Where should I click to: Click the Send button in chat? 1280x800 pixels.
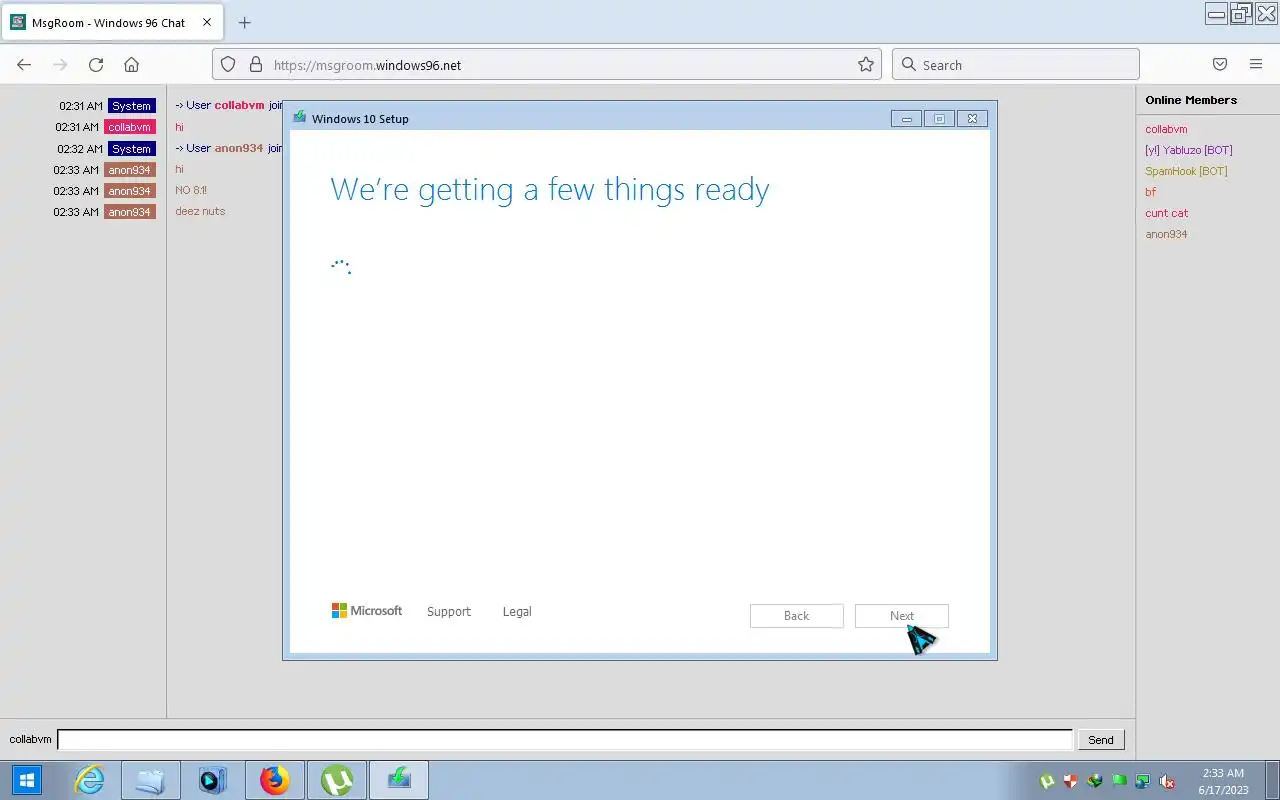[x=1100, y=740]
